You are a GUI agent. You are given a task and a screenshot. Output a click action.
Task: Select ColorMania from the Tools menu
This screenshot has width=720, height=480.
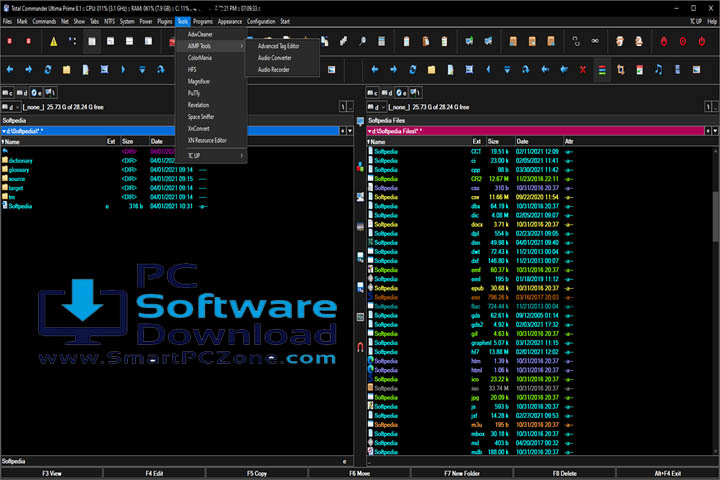(211, 58)
